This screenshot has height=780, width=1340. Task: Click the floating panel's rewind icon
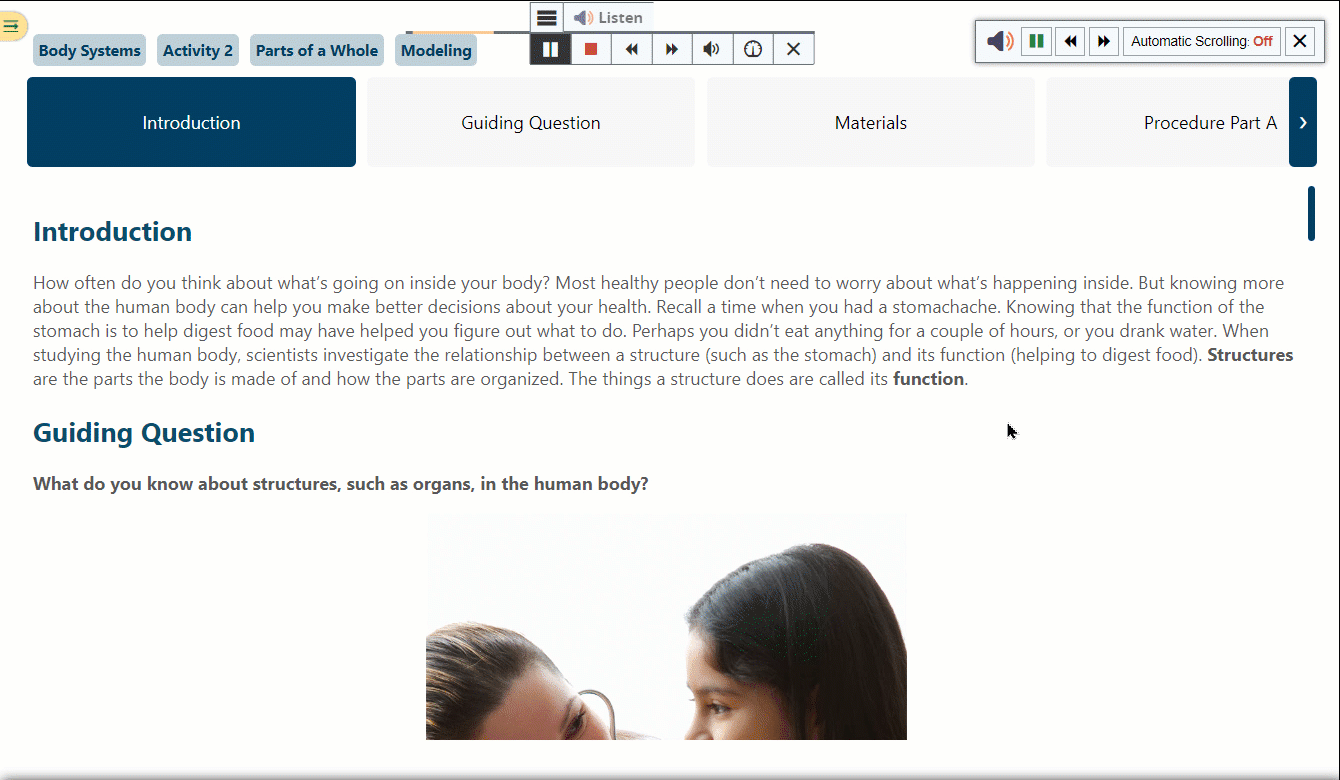[x=1070, y=41]
